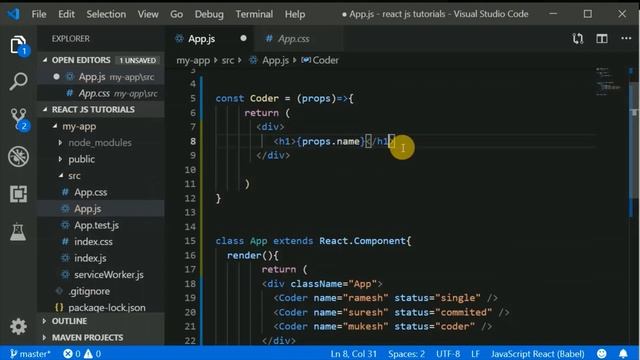Click the feedback smiley in status bar
This screenshot has height=360, width=640.
pos(602,353)
